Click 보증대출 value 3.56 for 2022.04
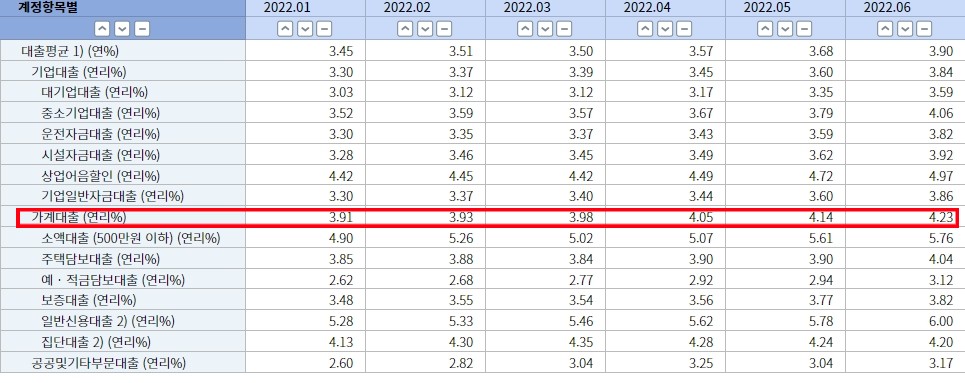Image resolution: width=965 pixels, height=383 pixels. click(x=702, y=300)
